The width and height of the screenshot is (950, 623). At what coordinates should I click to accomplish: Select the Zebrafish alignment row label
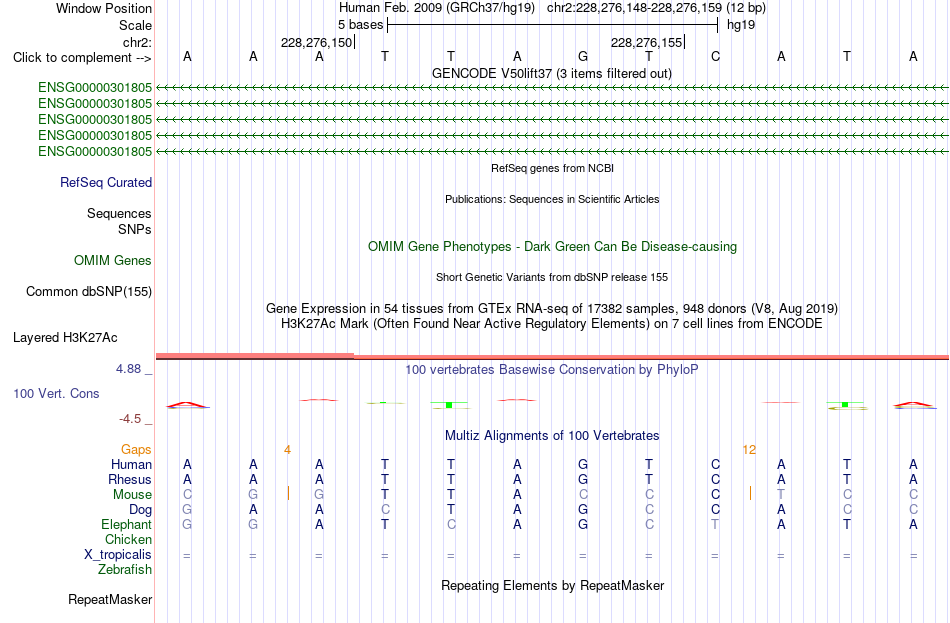(x=125, y=570)
